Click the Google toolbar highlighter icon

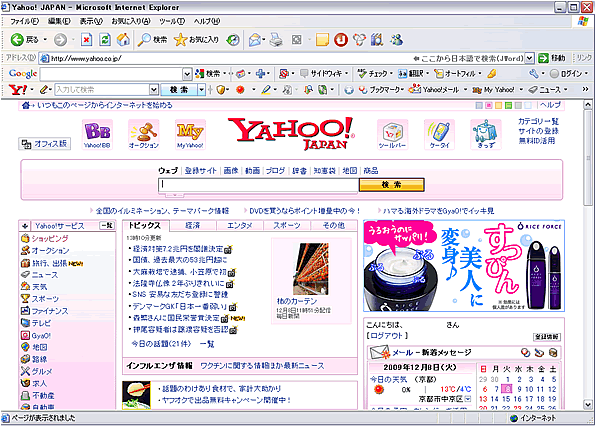click(492, 74)
